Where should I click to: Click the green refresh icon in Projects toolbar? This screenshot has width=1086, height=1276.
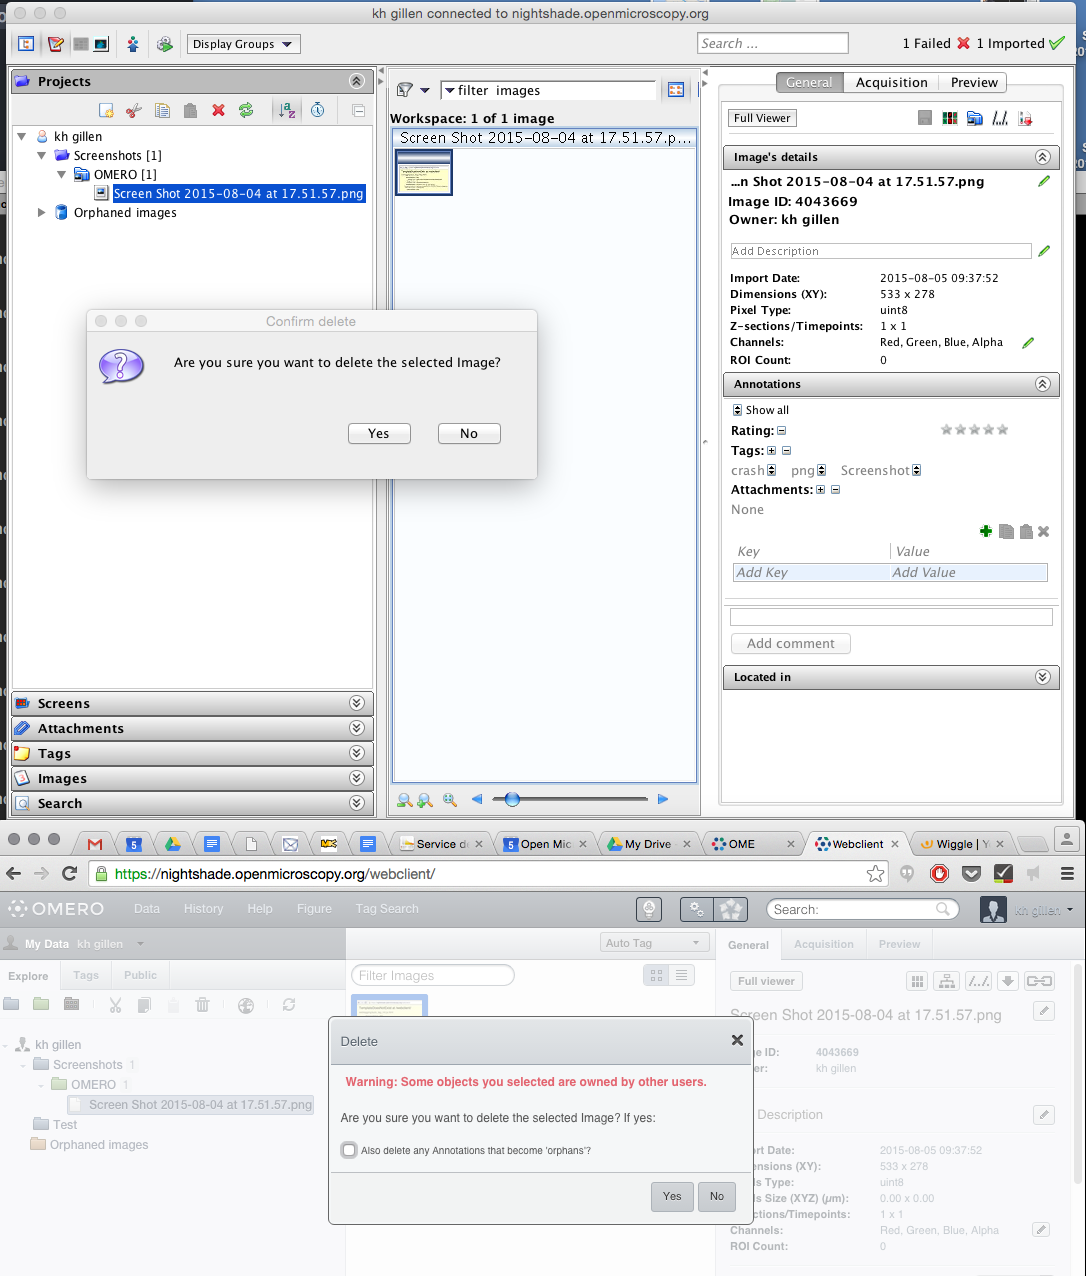pyautogui.click(x=246, y=110)
